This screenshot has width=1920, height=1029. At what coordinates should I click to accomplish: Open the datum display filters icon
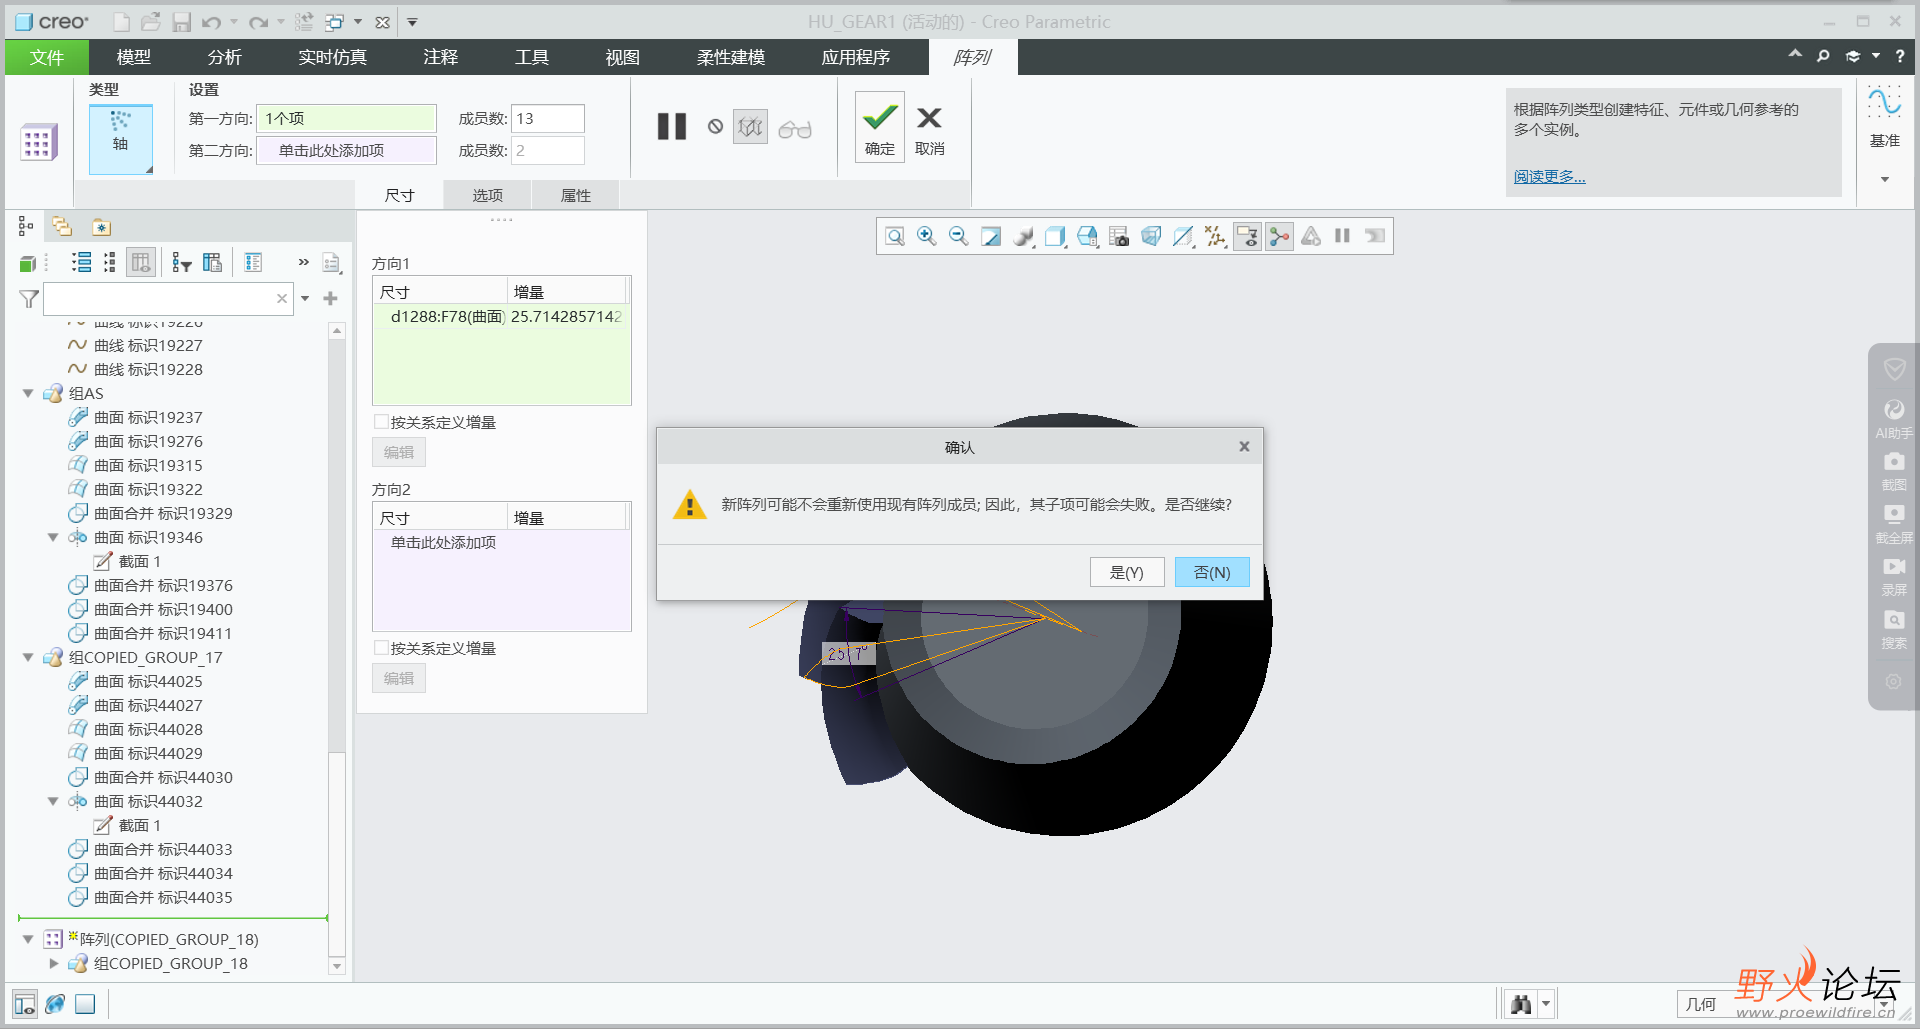tap(1215, 236)
